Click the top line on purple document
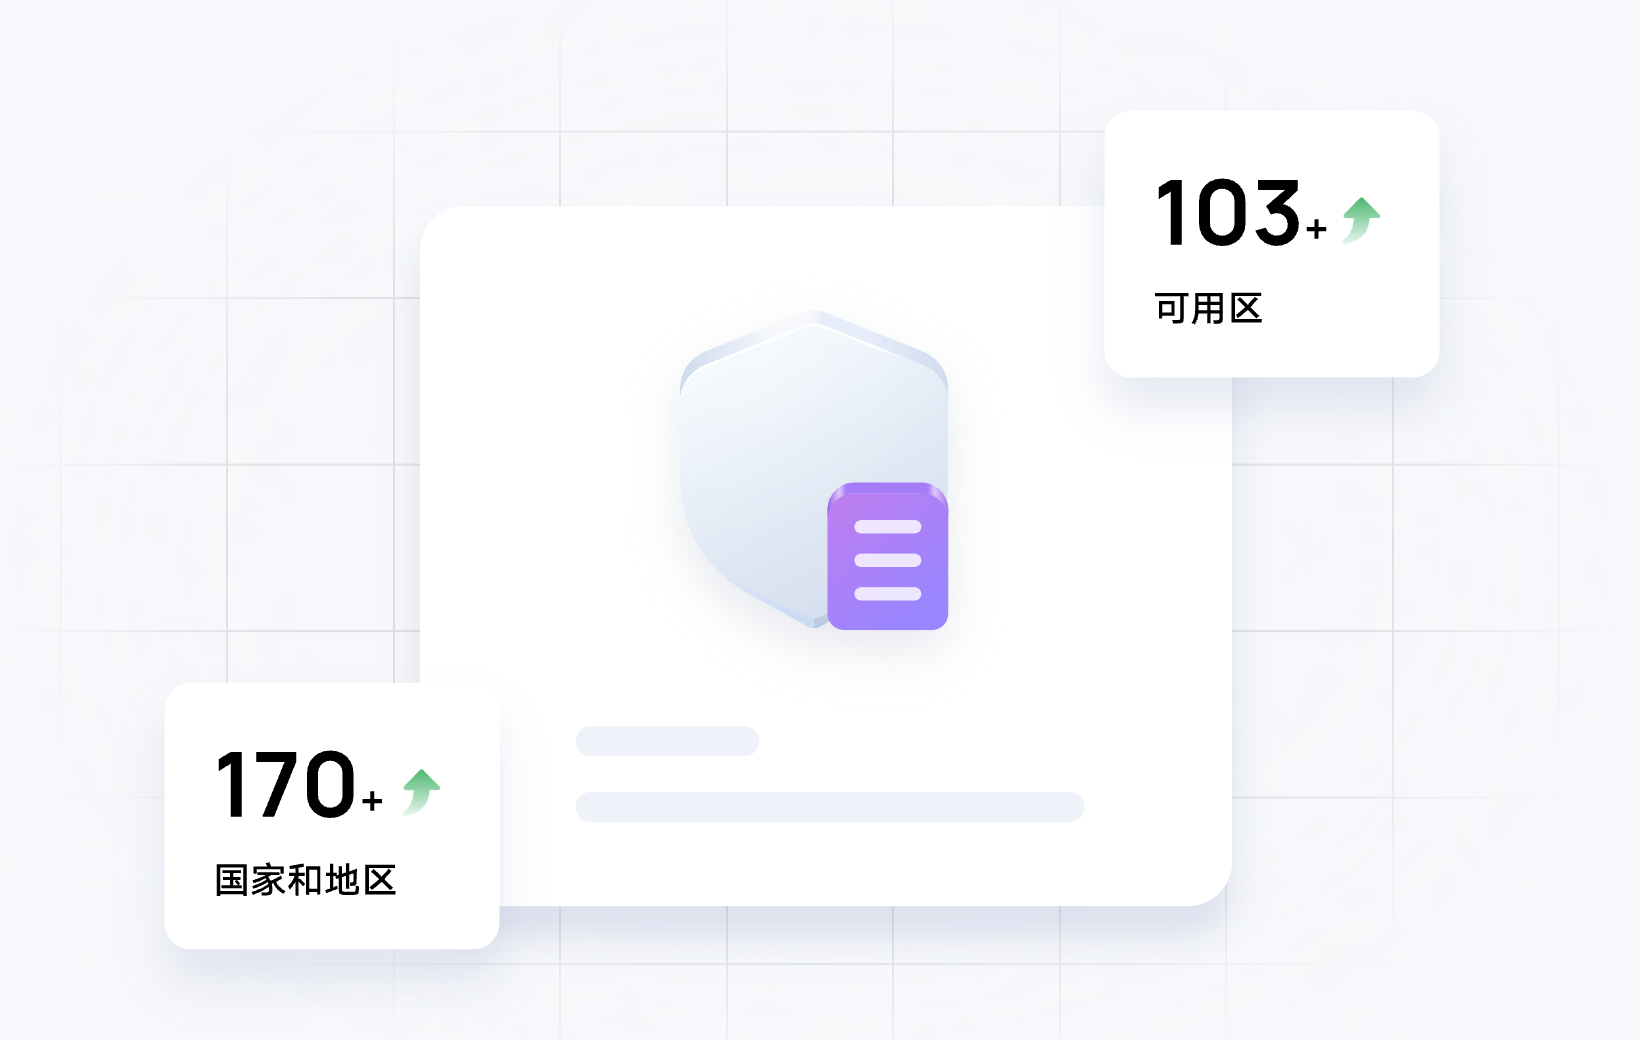1640x1040 pixels. [x=888, y=527]
